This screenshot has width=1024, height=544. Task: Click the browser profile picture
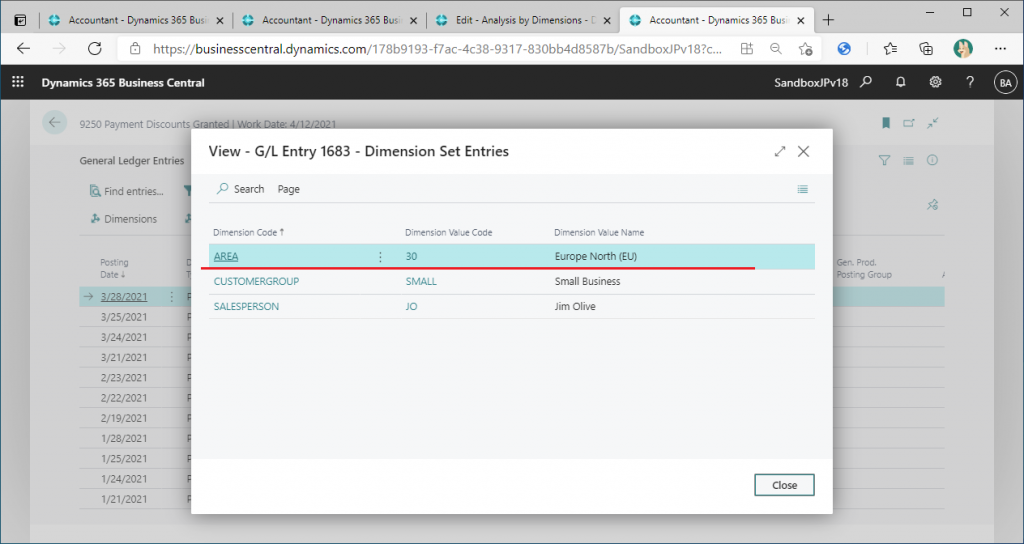(x=963, y=48)
